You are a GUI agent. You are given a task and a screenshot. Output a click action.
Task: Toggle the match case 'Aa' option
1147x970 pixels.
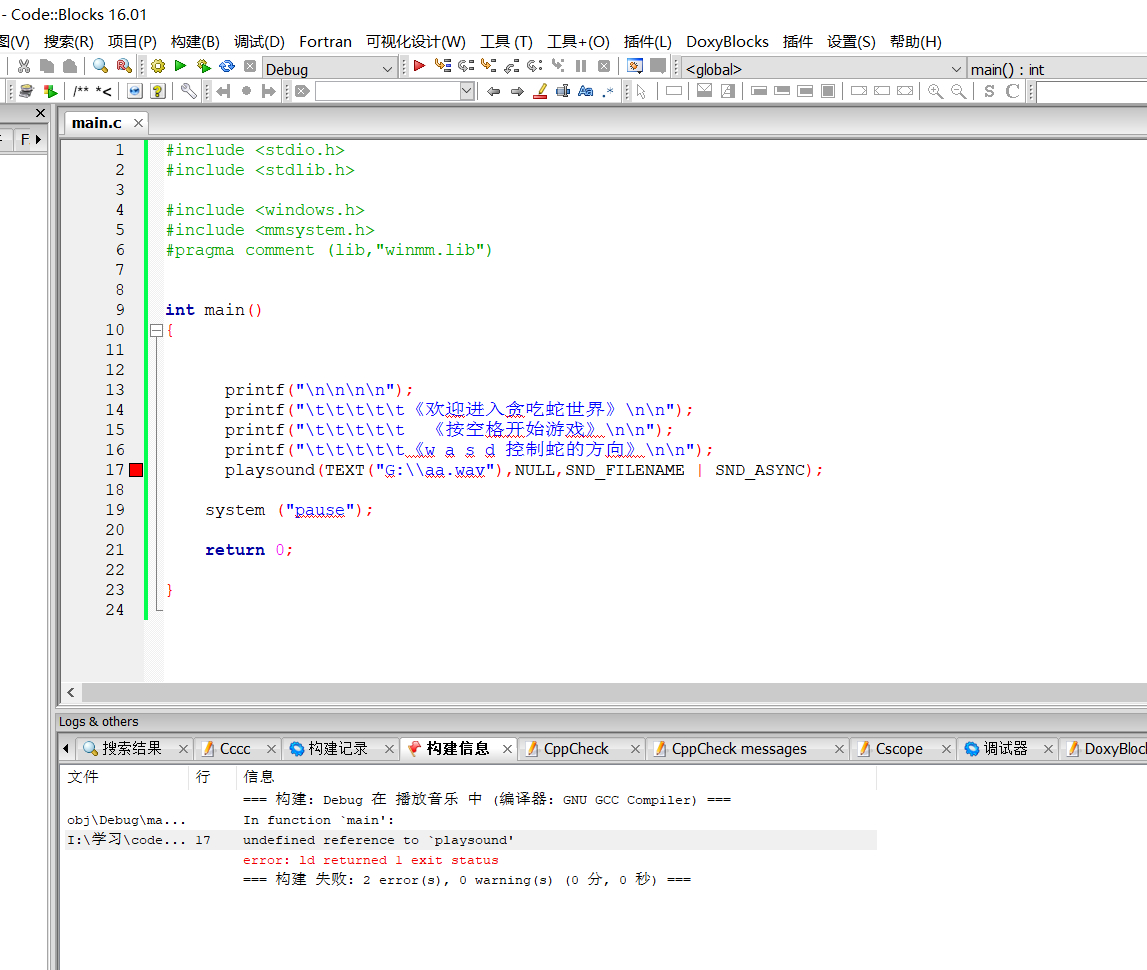pyautogui.click(x=585, y=91)
